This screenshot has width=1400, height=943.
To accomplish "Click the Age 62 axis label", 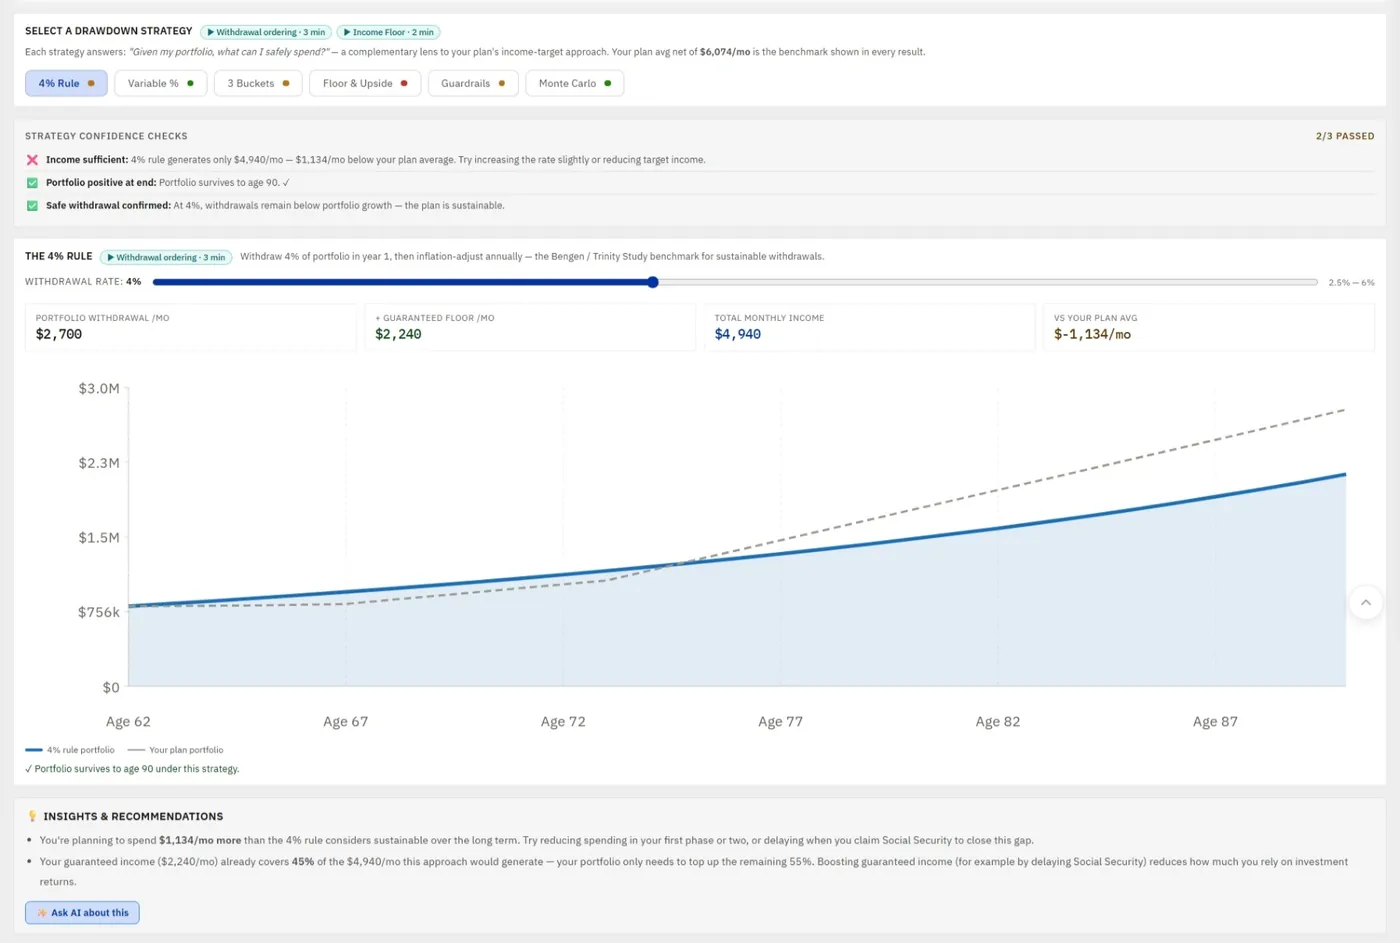I will (128, 721).
